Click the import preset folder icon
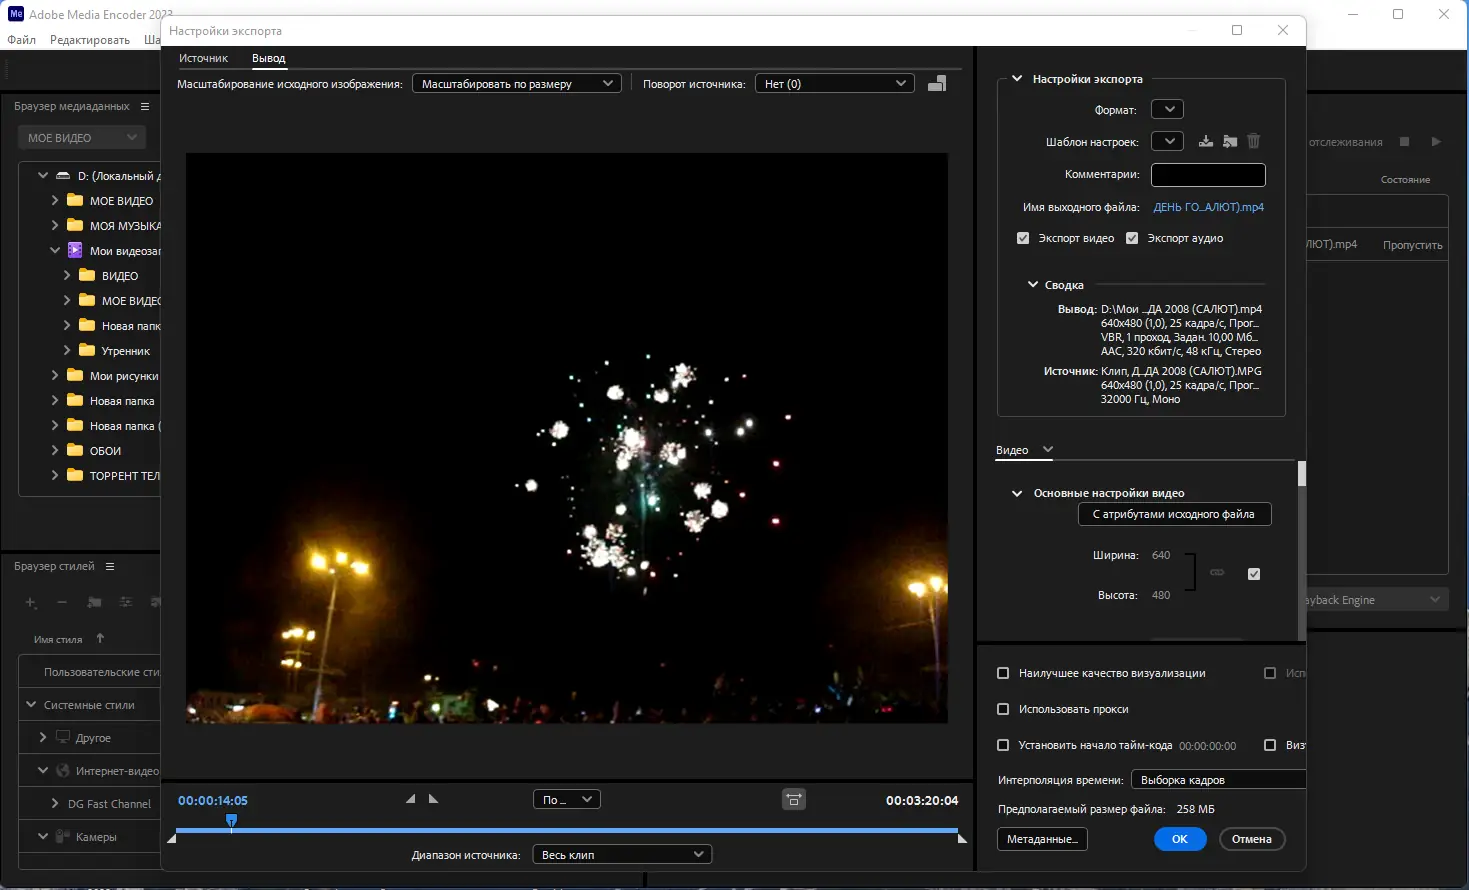This screenshot has width=1469, height=890. [1230, 141]
